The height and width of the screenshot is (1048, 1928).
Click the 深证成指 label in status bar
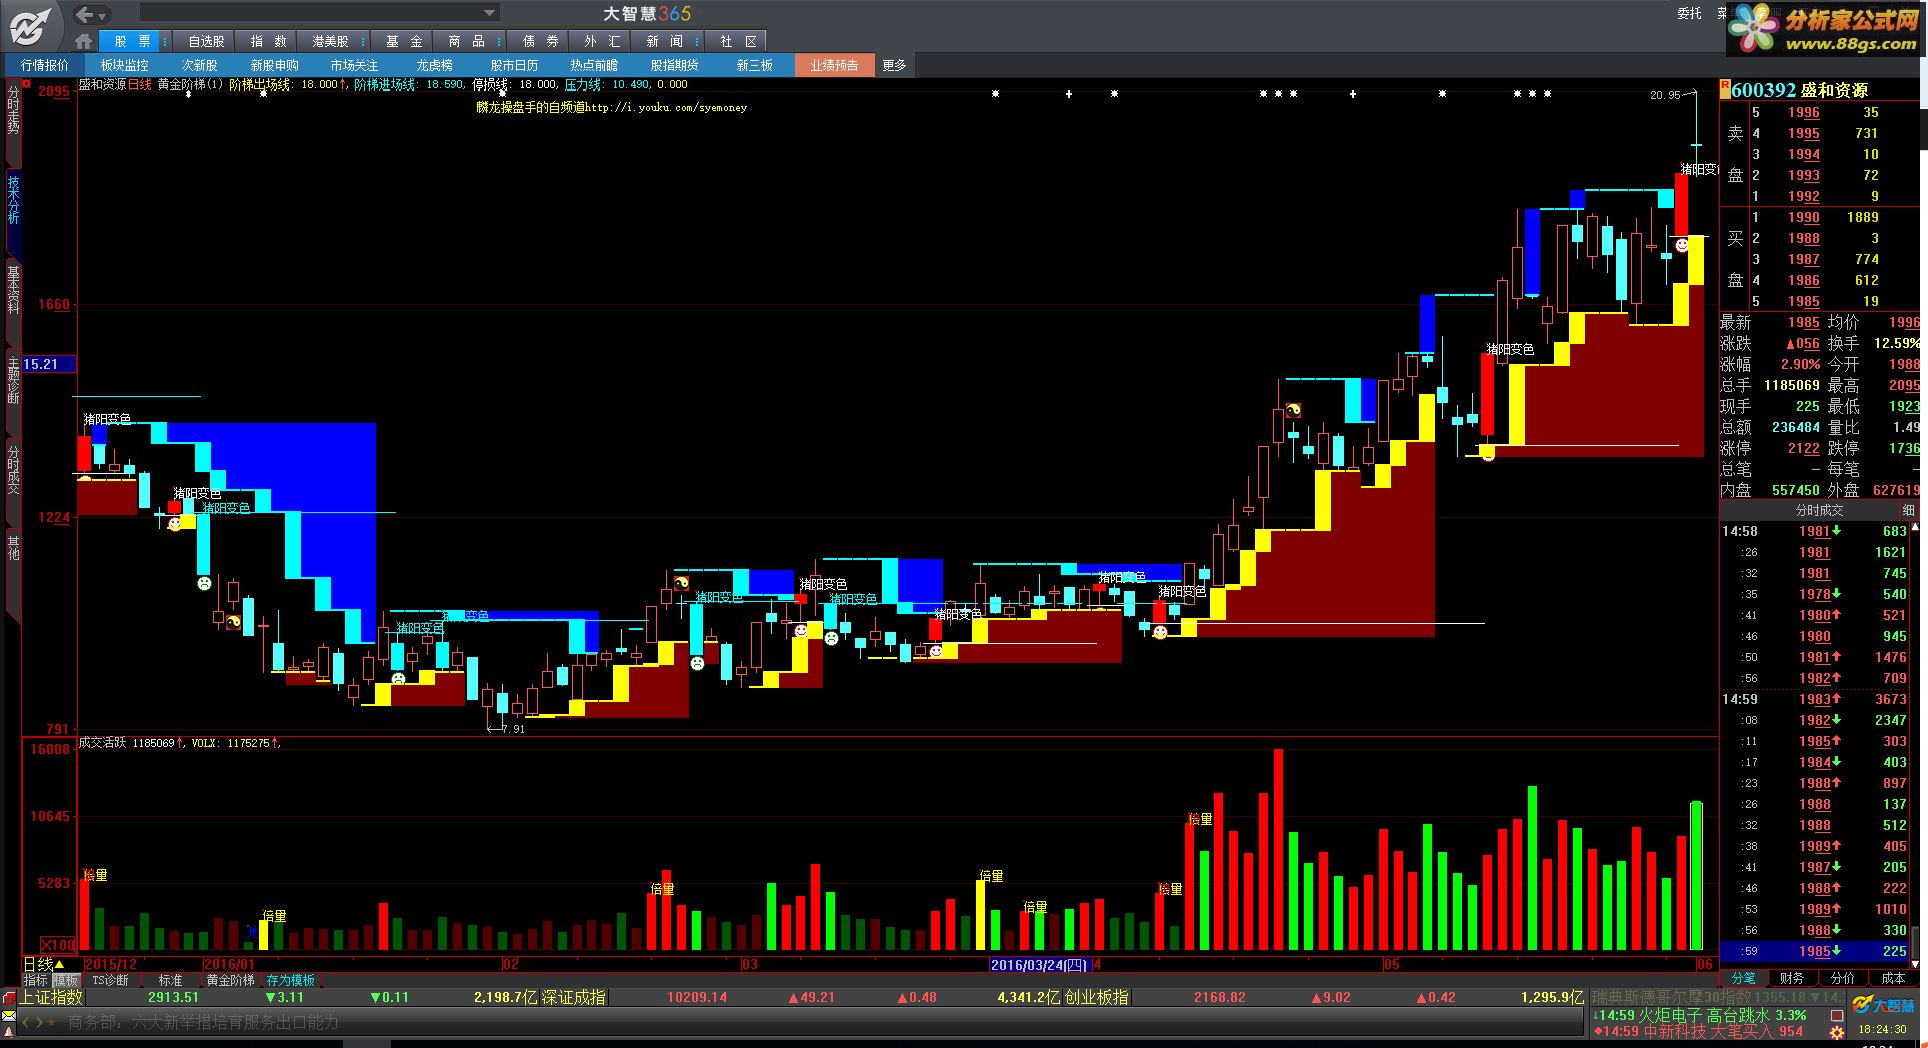[x=573, y=997]
